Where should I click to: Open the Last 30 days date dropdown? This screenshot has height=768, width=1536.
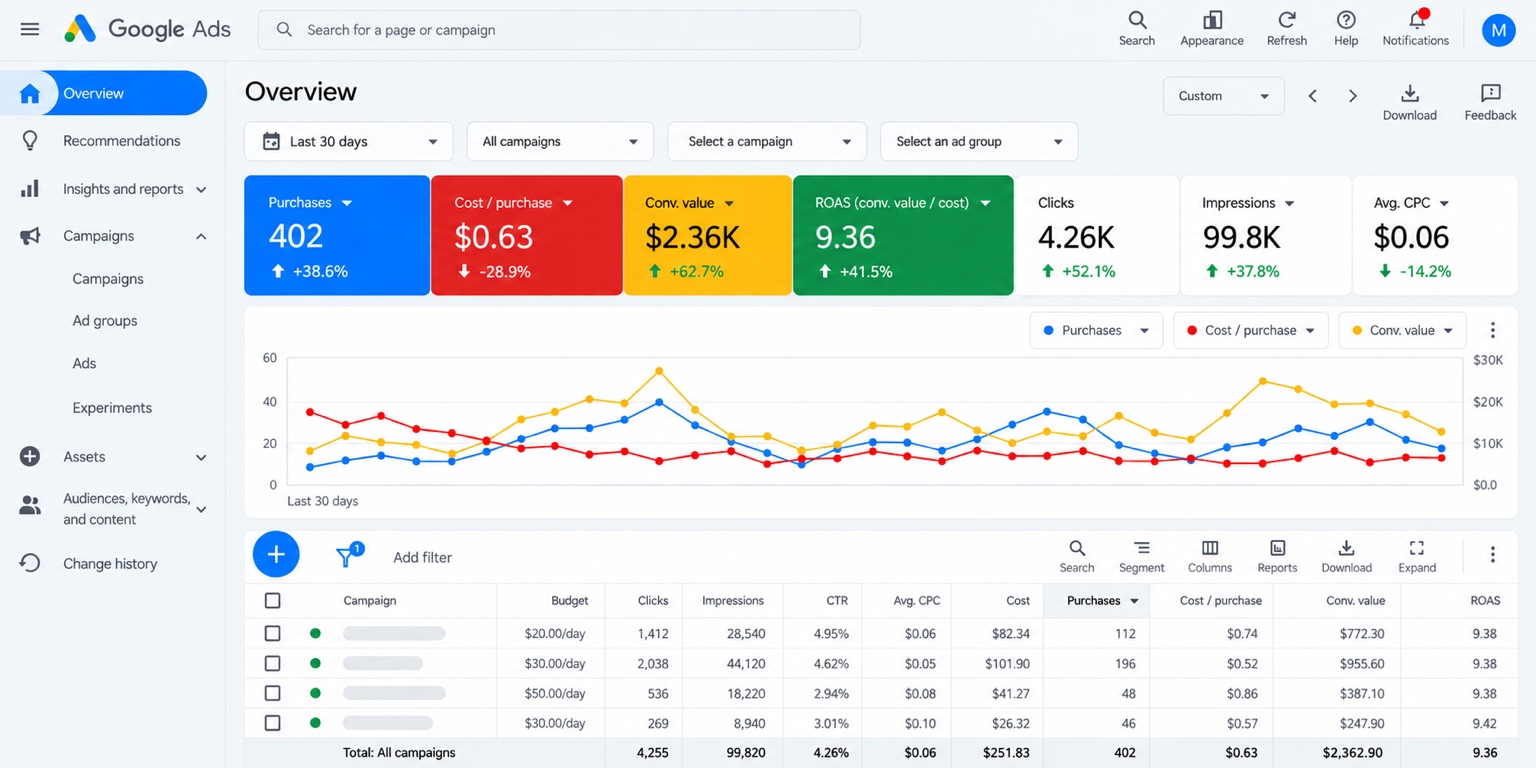[x=348, y=141]
